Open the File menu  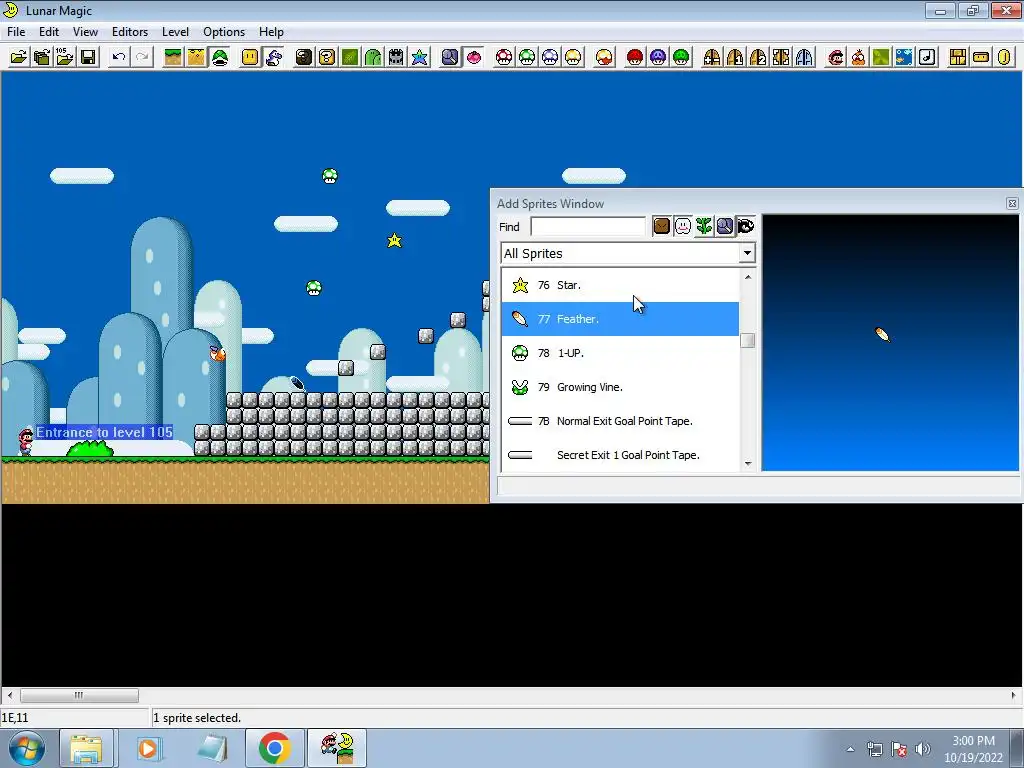pyautogui.click(x=16, y=32)
